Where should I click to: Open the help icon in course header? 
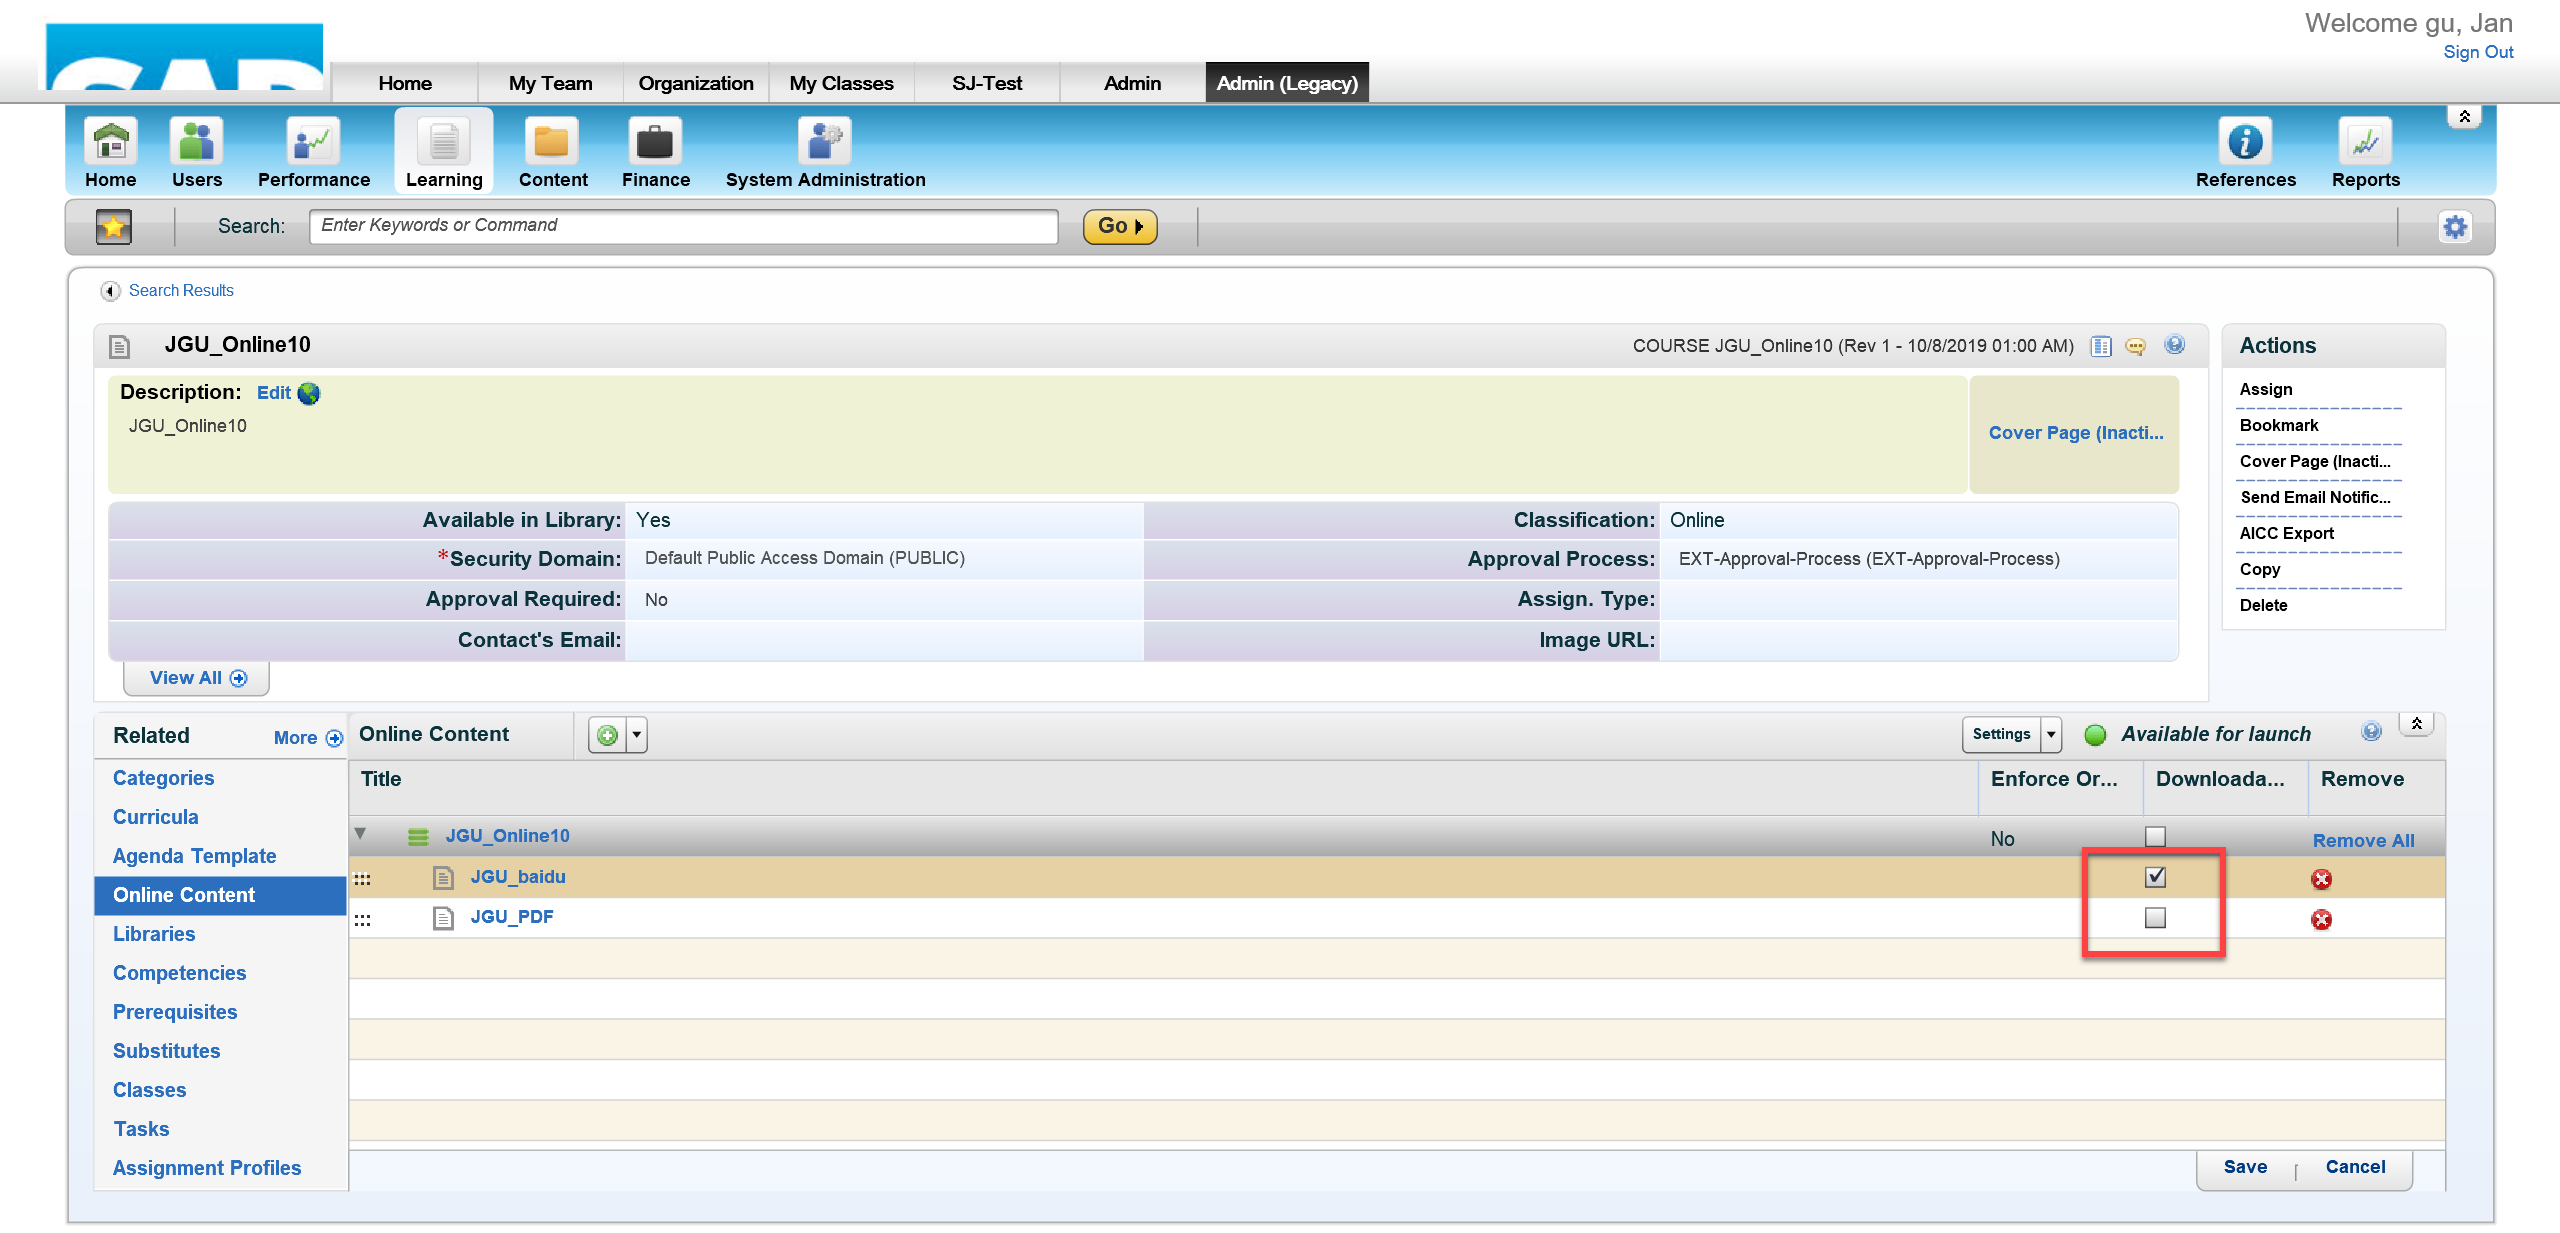pyautogui.click(x=2174, y=345)
